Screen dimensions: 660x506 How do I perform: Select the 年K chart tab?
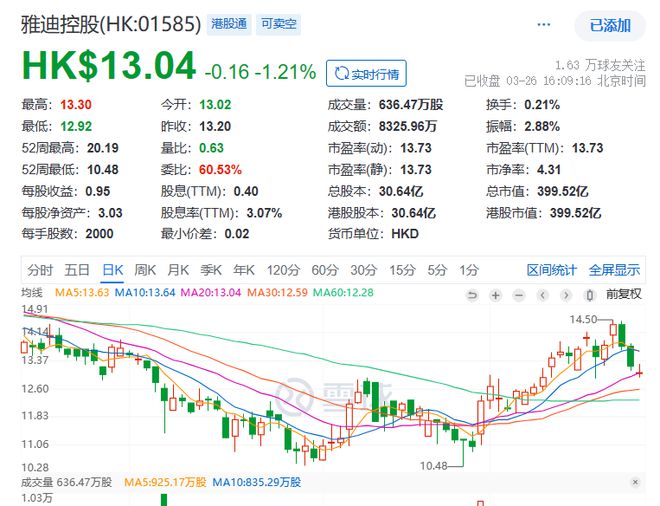[x=244, y=270]
